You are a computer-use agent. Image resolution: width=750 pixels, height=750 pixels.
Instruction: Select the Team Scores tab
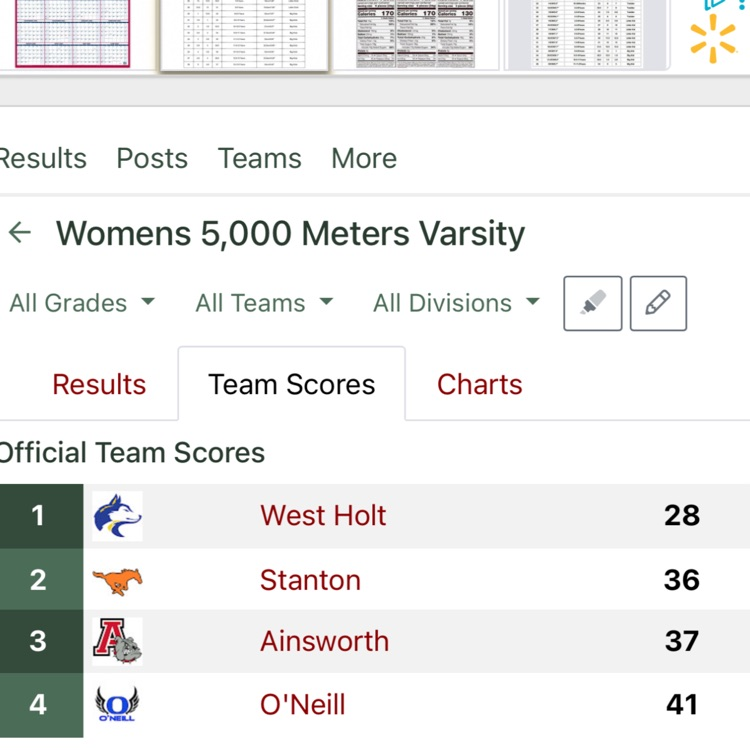click(291, 385)
